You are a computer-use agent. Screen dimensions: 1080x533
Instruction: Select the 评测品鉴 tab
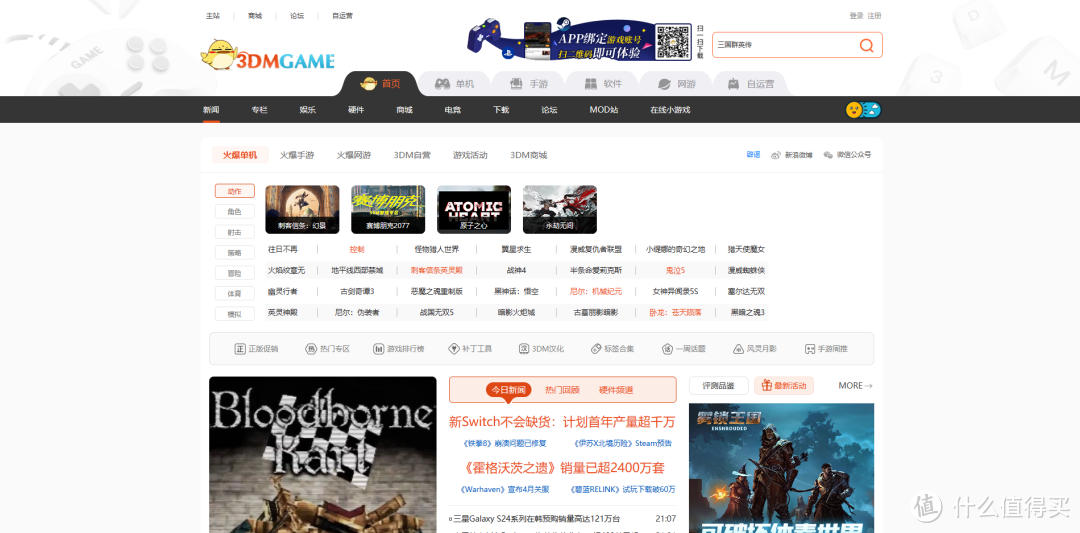tap(718, 386)
